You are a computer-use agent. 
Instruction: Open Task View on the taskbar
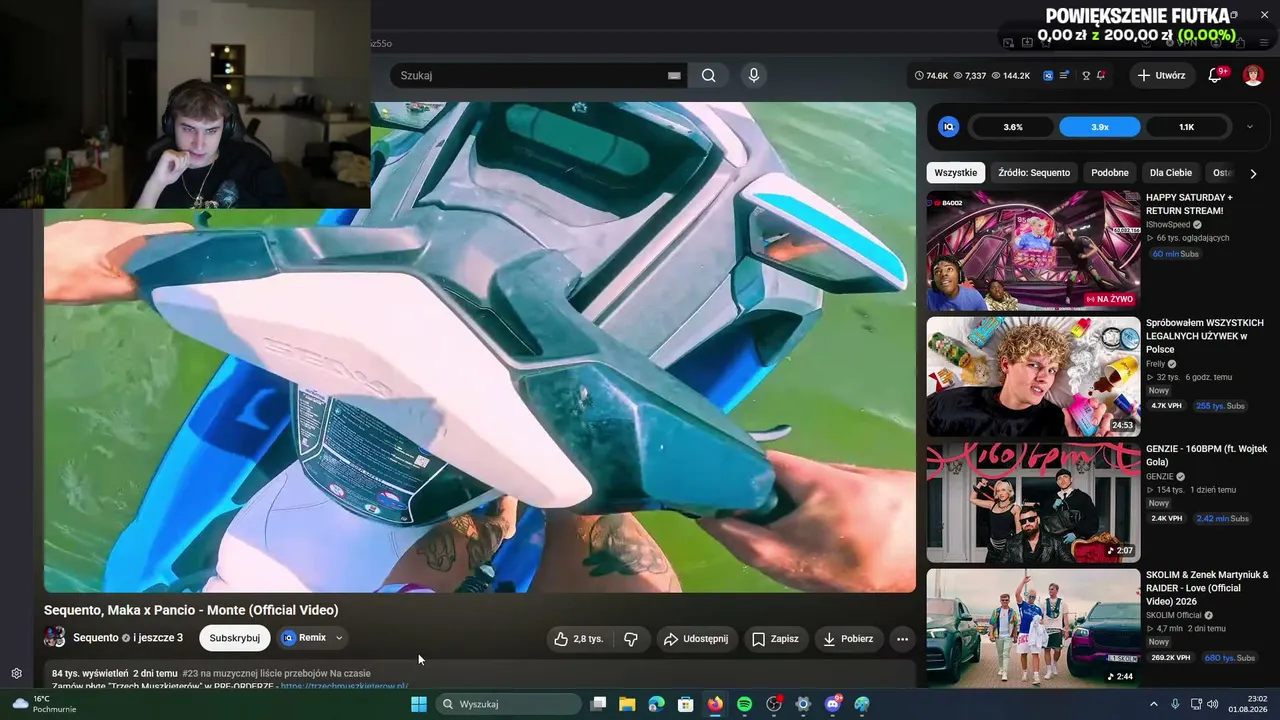point(598,704)
